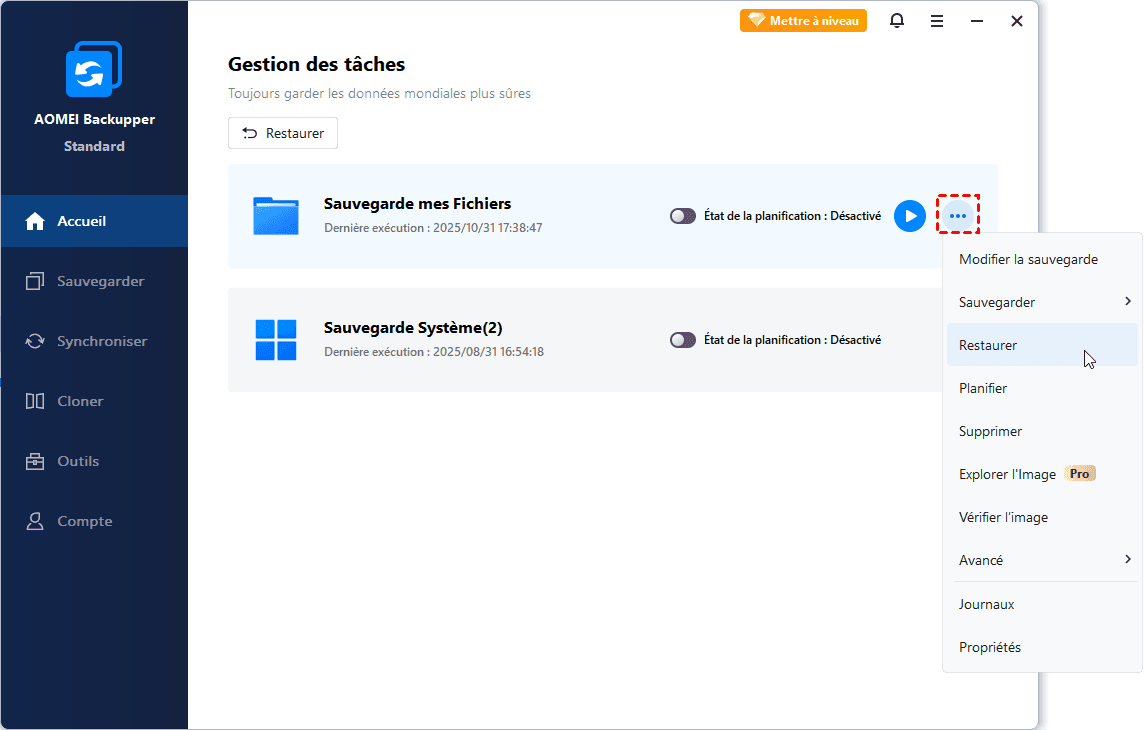Viewport: 1145px width, 730px height.
Task: Click the Windows icon of Sauvegarde Système(2)
Action: coord(276,340)
